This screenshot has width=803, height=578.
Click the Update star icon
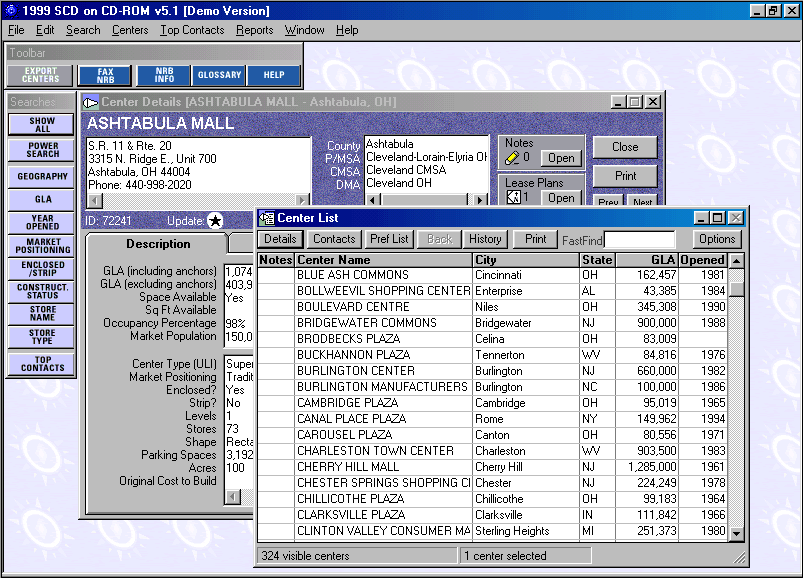click(215, 221)
